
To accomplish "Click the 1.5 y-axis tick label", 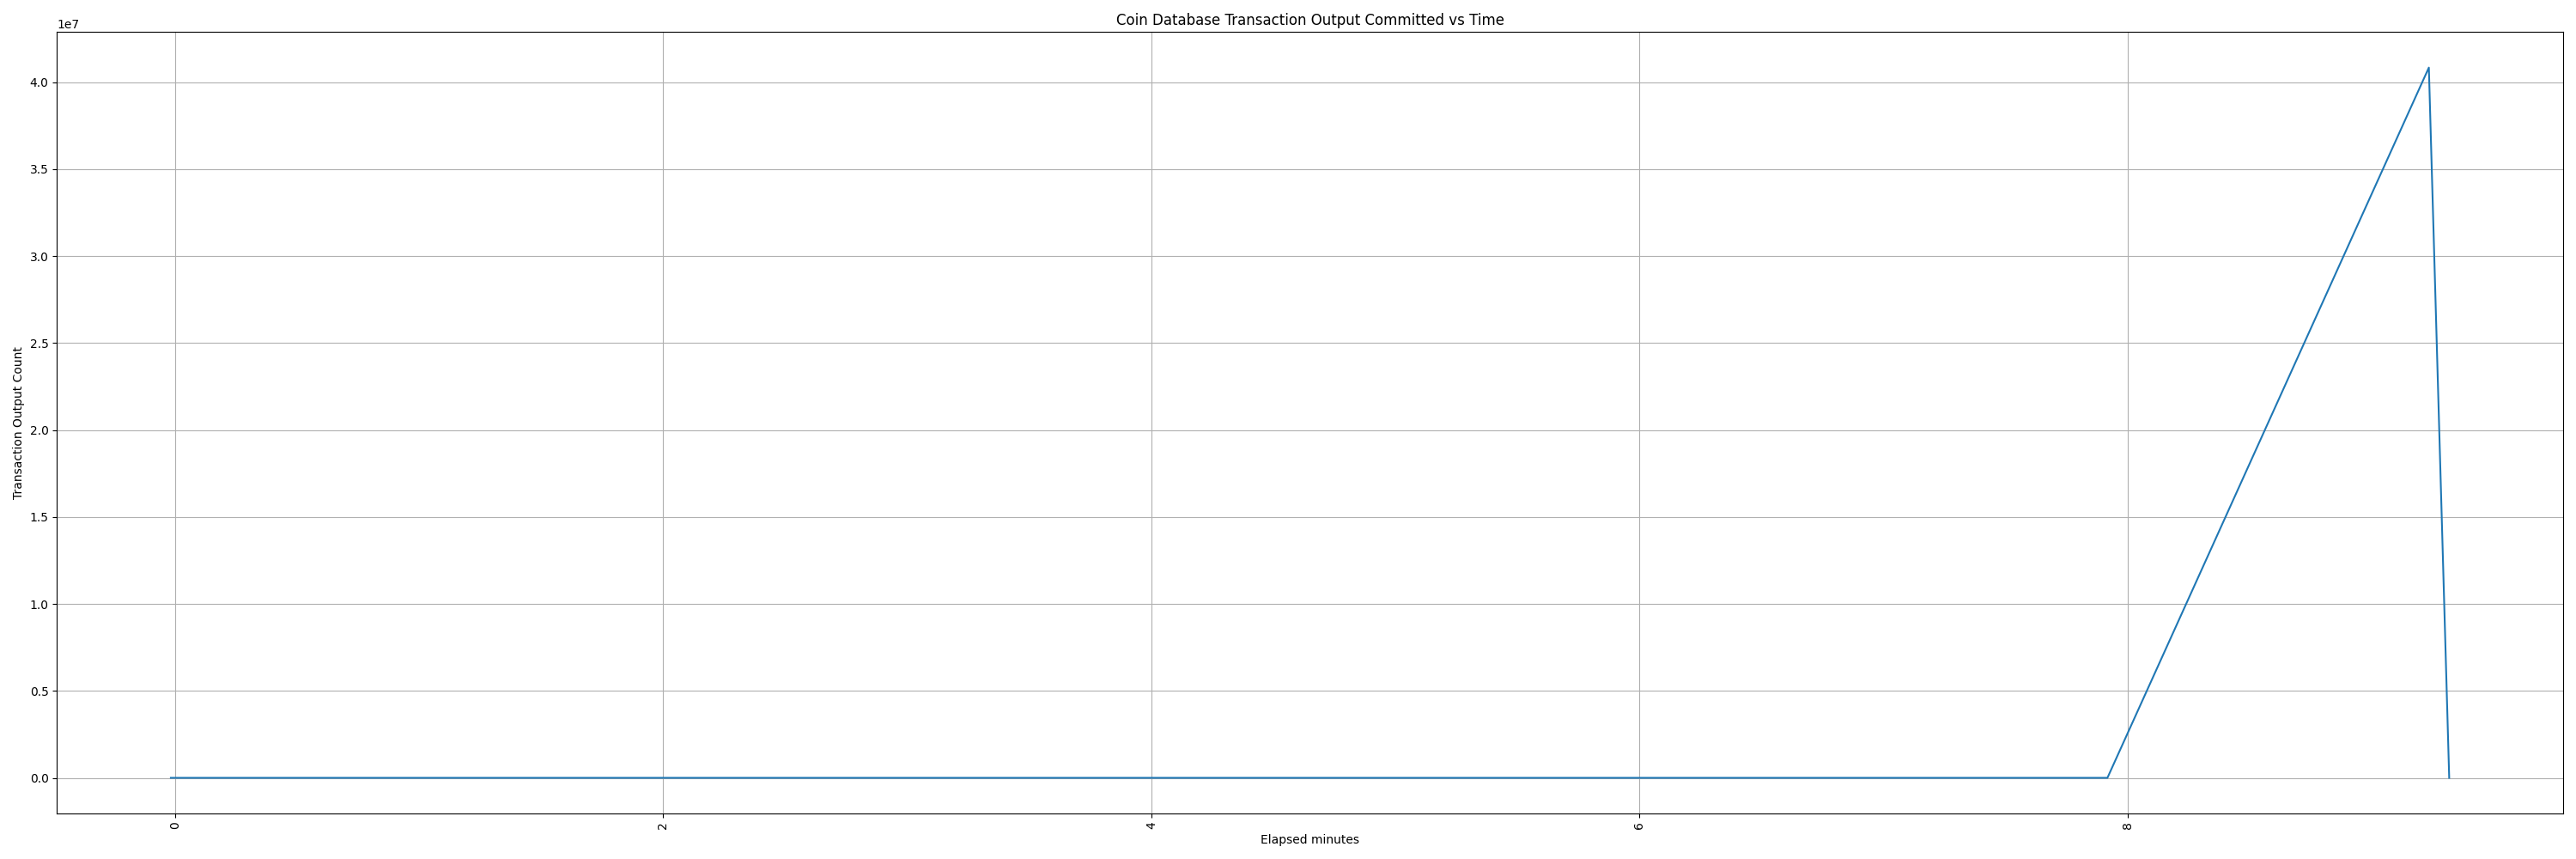I will pyautogui.click(x=39, y=518).
